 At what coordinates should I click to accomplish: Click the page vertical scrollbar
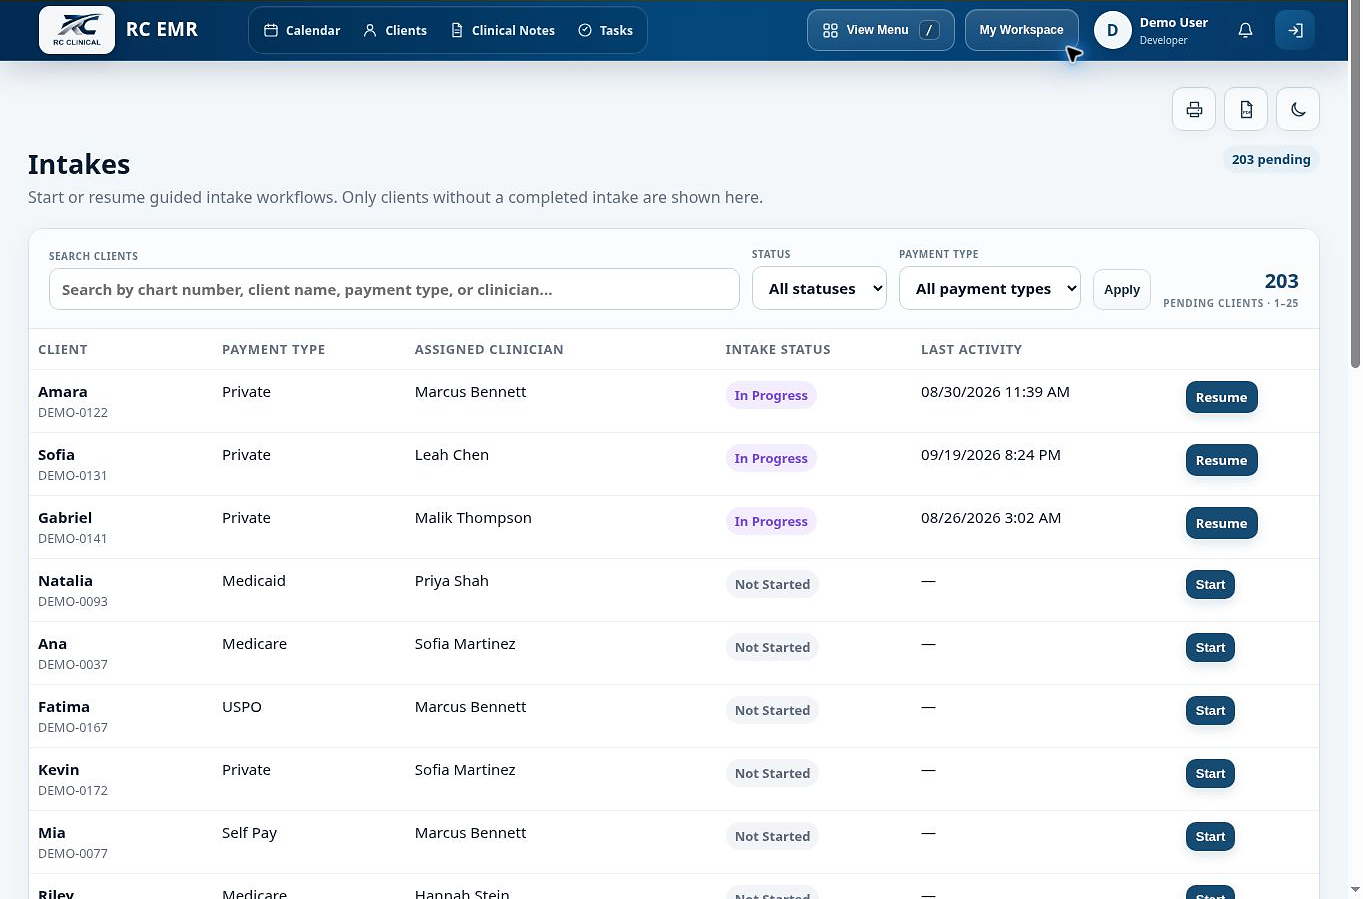(x=1355, y=185)
